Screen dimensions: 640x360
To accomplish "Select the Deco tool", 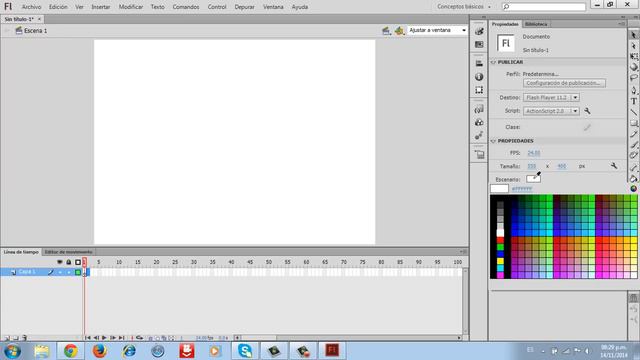I will (x=633, y=155).
